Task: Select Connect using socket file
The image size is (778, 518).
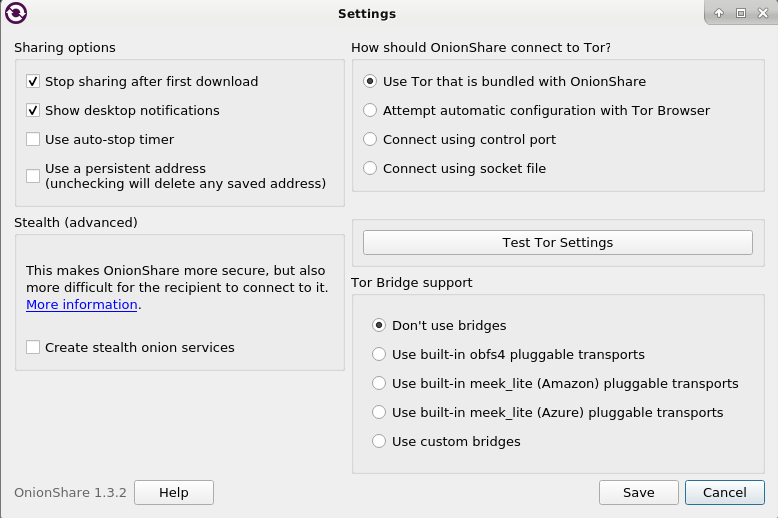Action: (x=371, y=169)
